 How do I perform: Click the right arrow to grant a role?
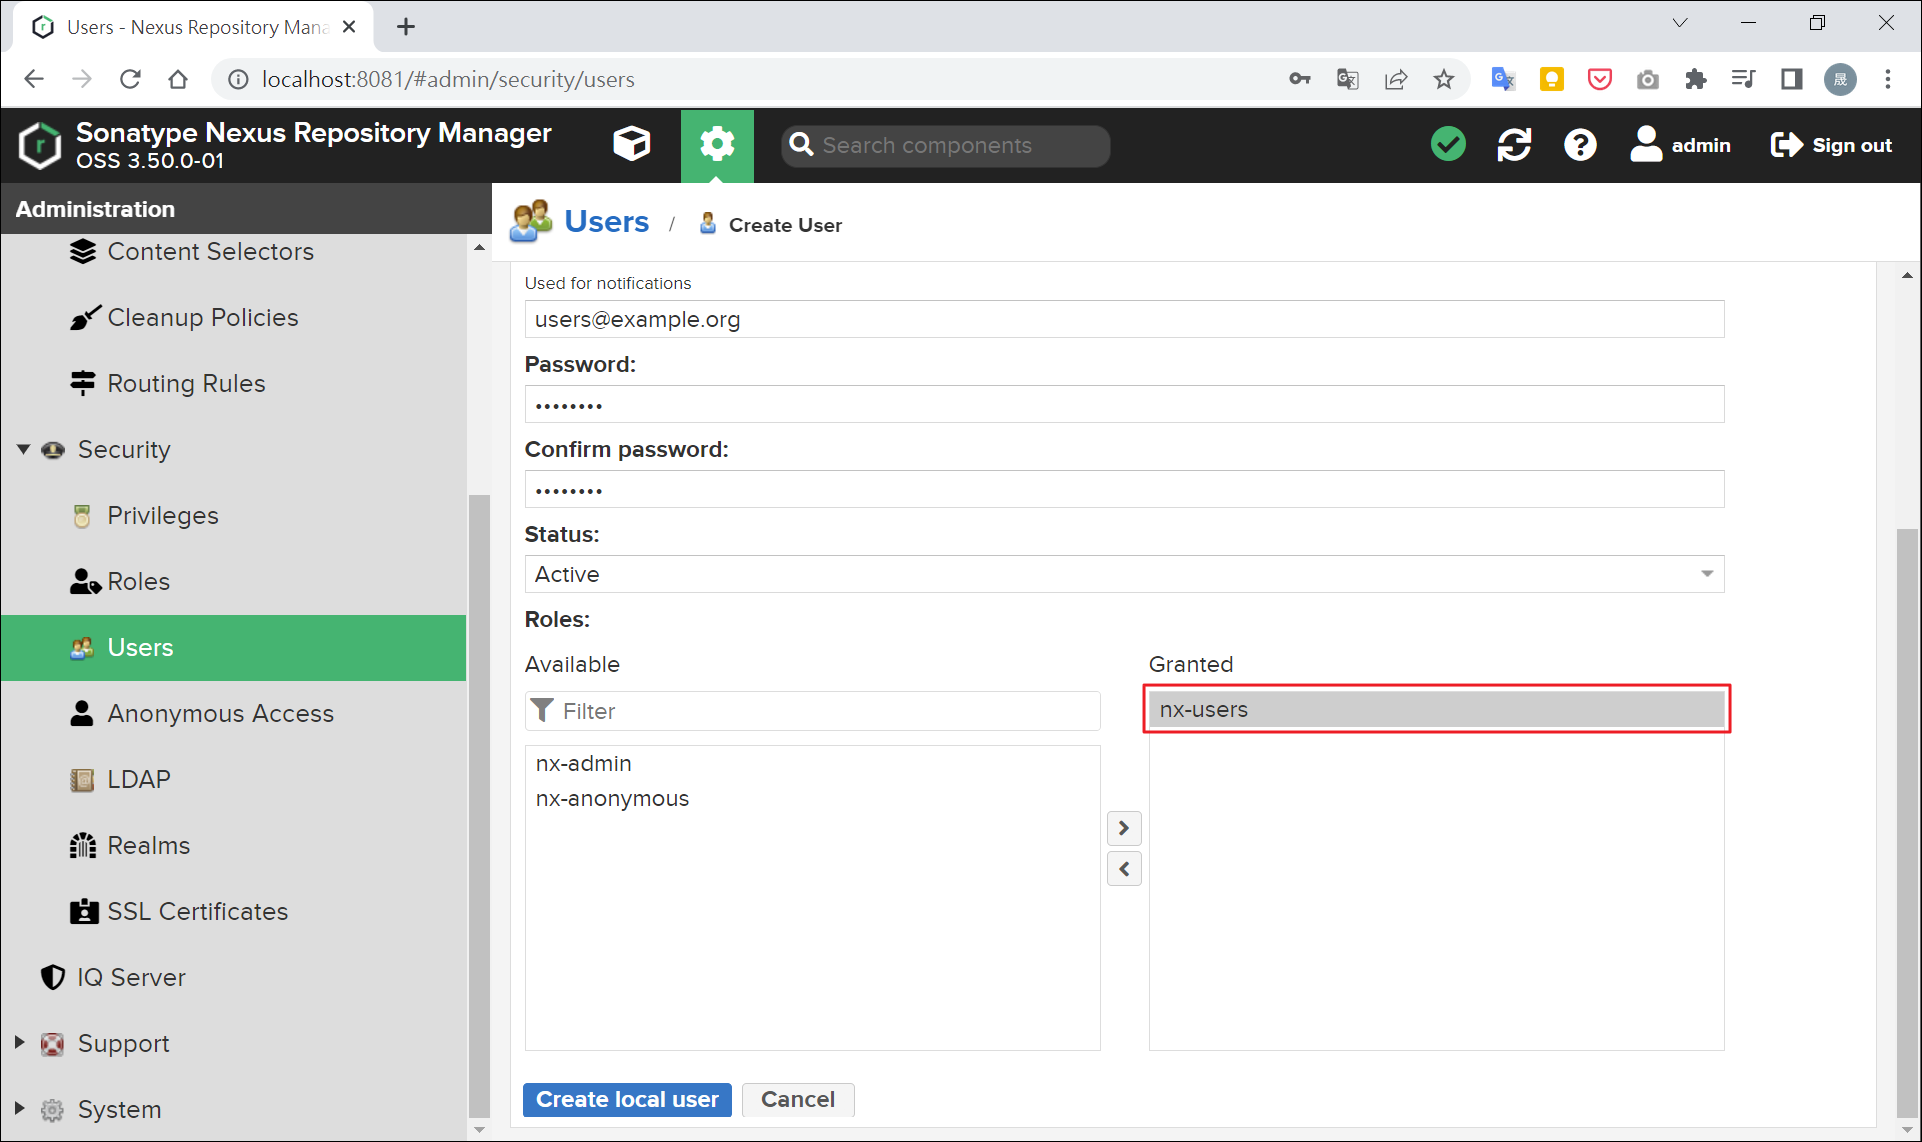click(x=1123, y=828)
